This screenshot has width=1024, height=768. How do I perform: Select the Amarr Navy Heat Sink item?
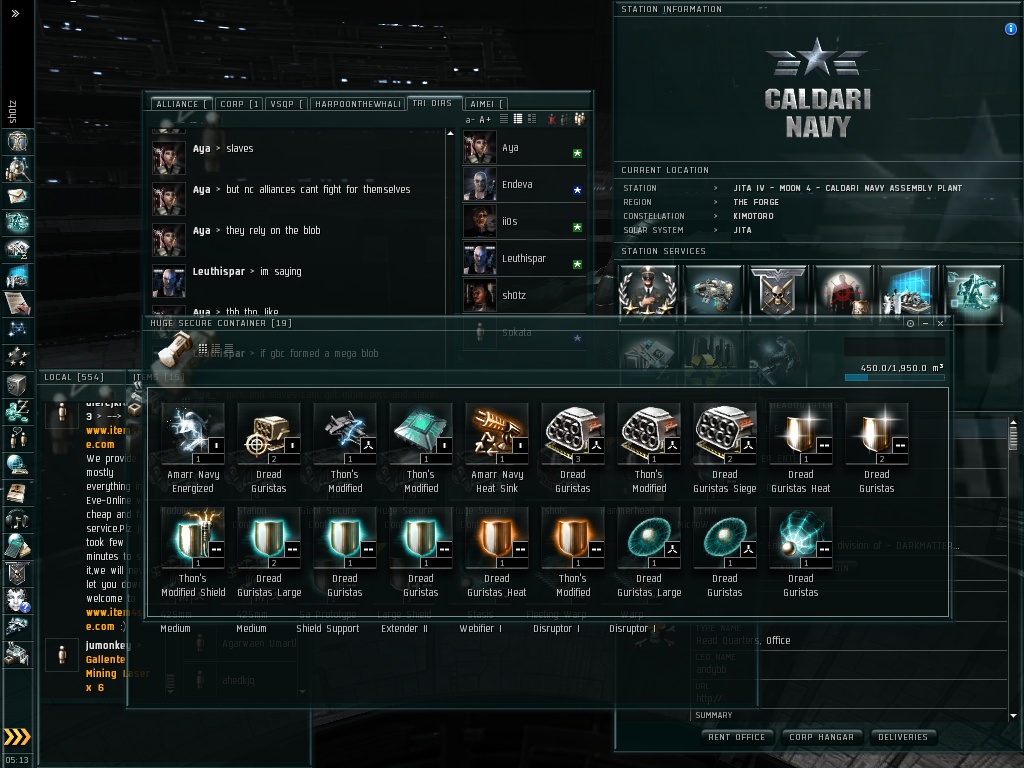[496, 449]
